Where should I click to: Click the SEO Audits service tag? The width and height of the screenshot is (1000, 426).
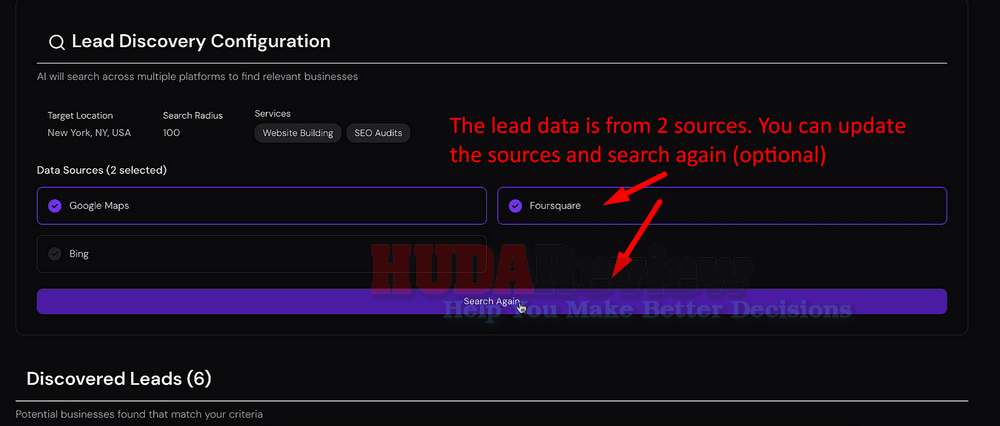[x=378, y=133]
